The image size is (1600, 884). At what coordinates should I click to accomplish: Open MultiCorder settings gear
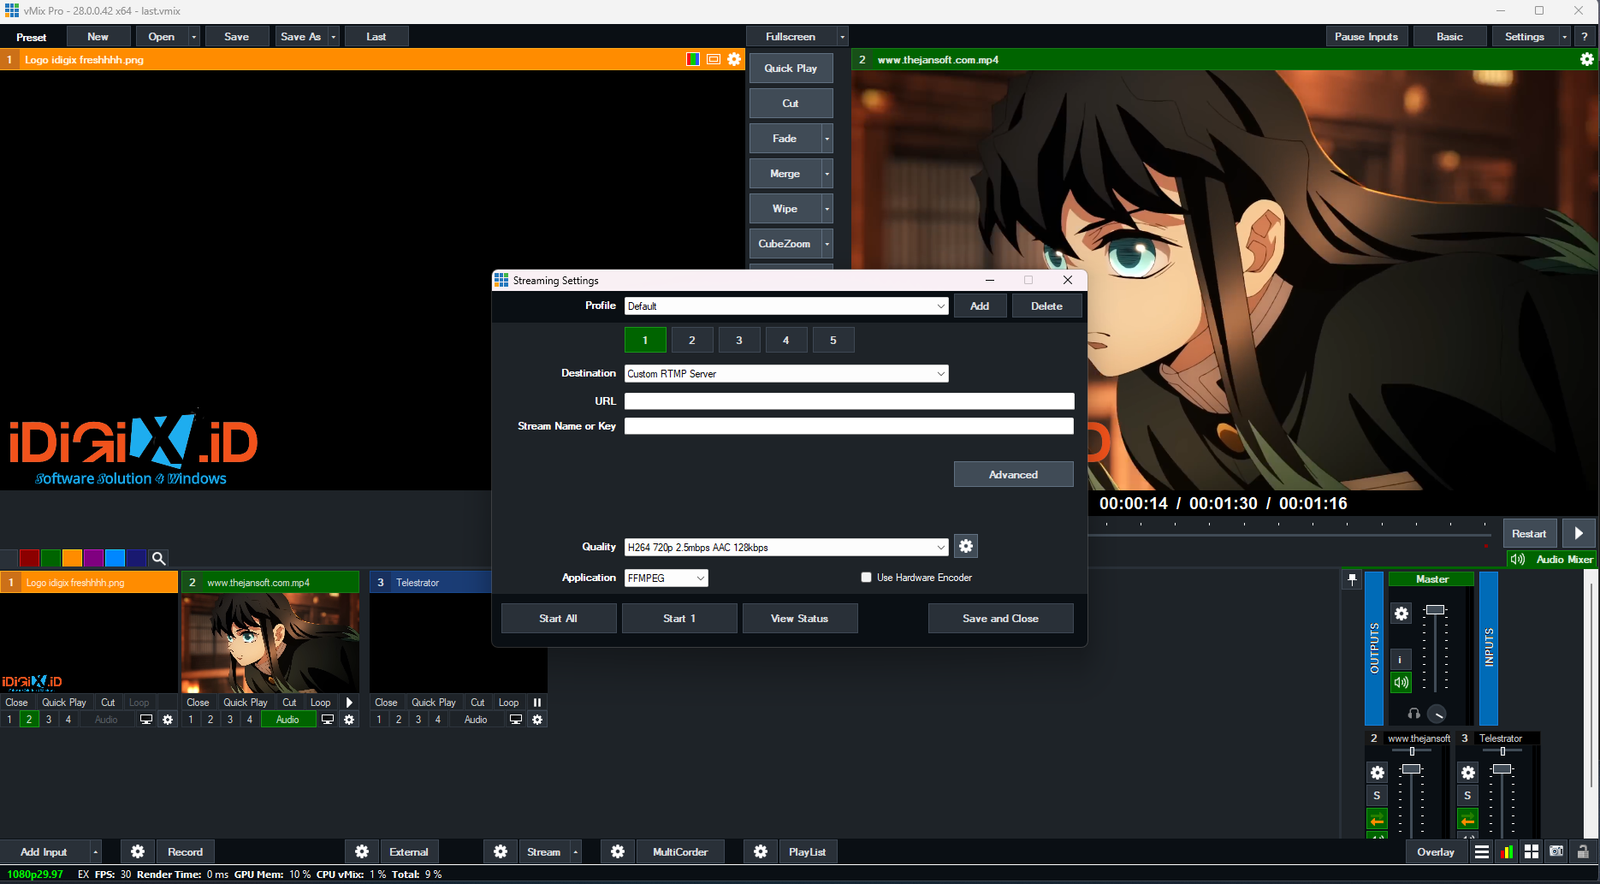tap(618, 852)
